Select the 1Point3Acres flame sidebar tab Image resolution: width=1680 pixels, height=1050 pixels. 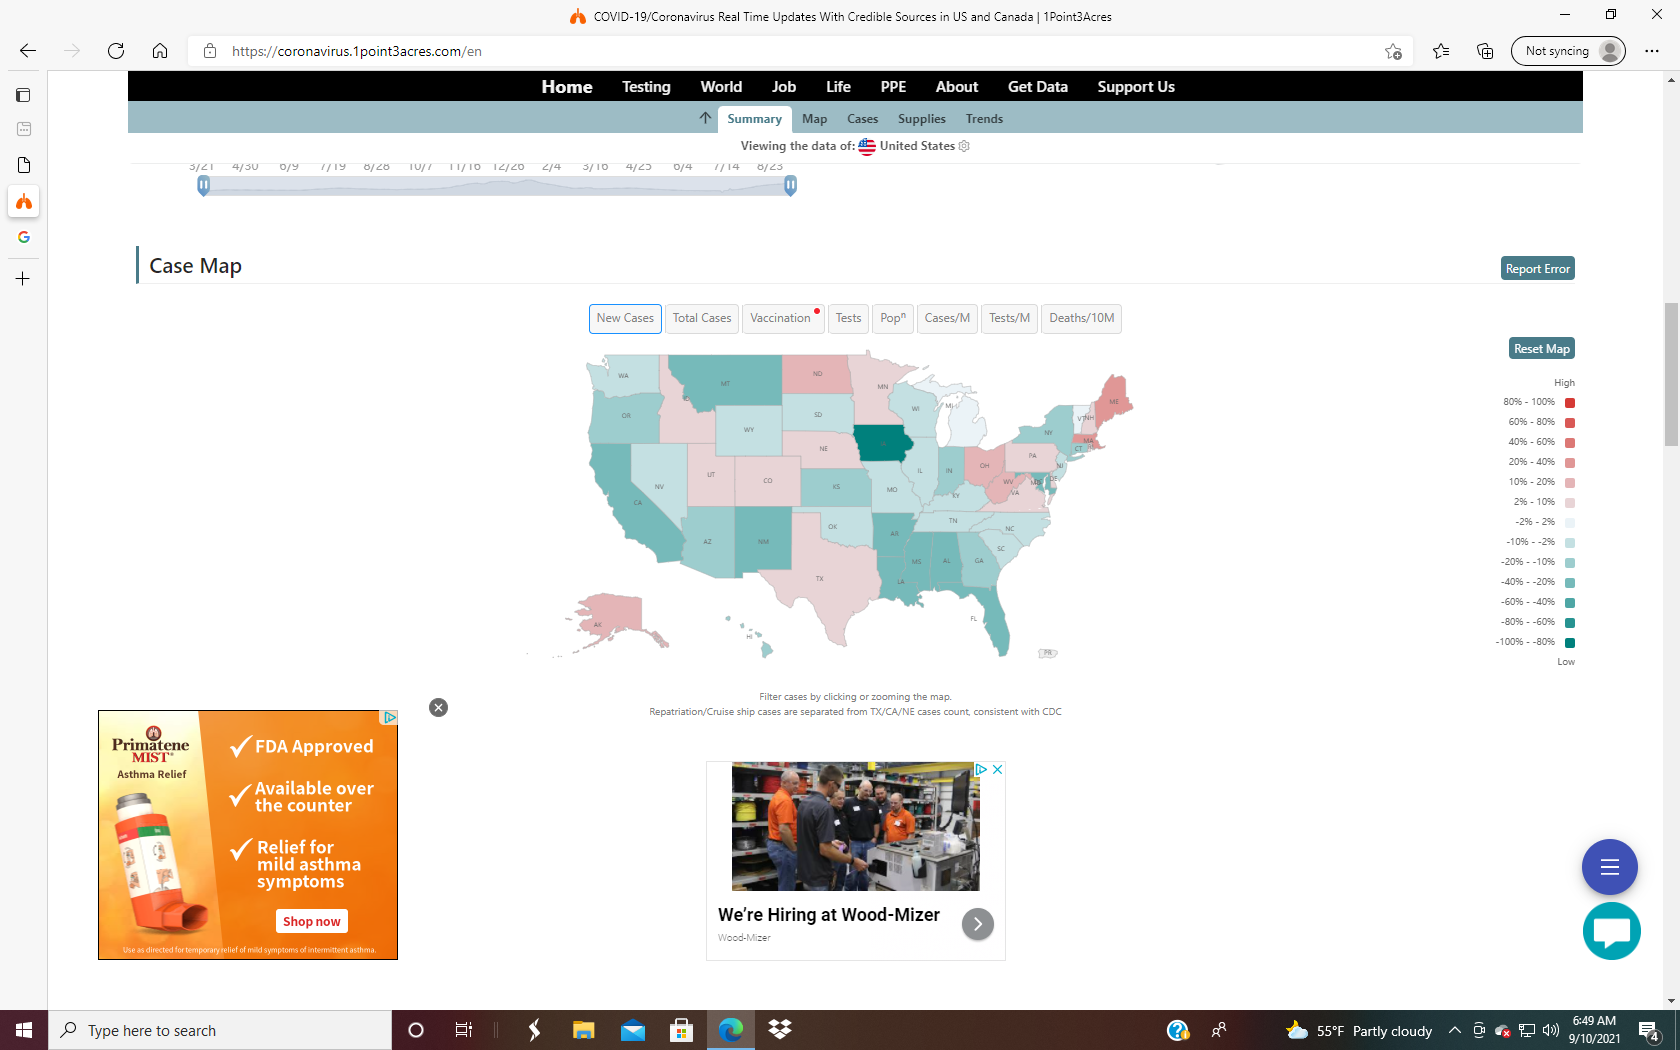coord(23,202)
